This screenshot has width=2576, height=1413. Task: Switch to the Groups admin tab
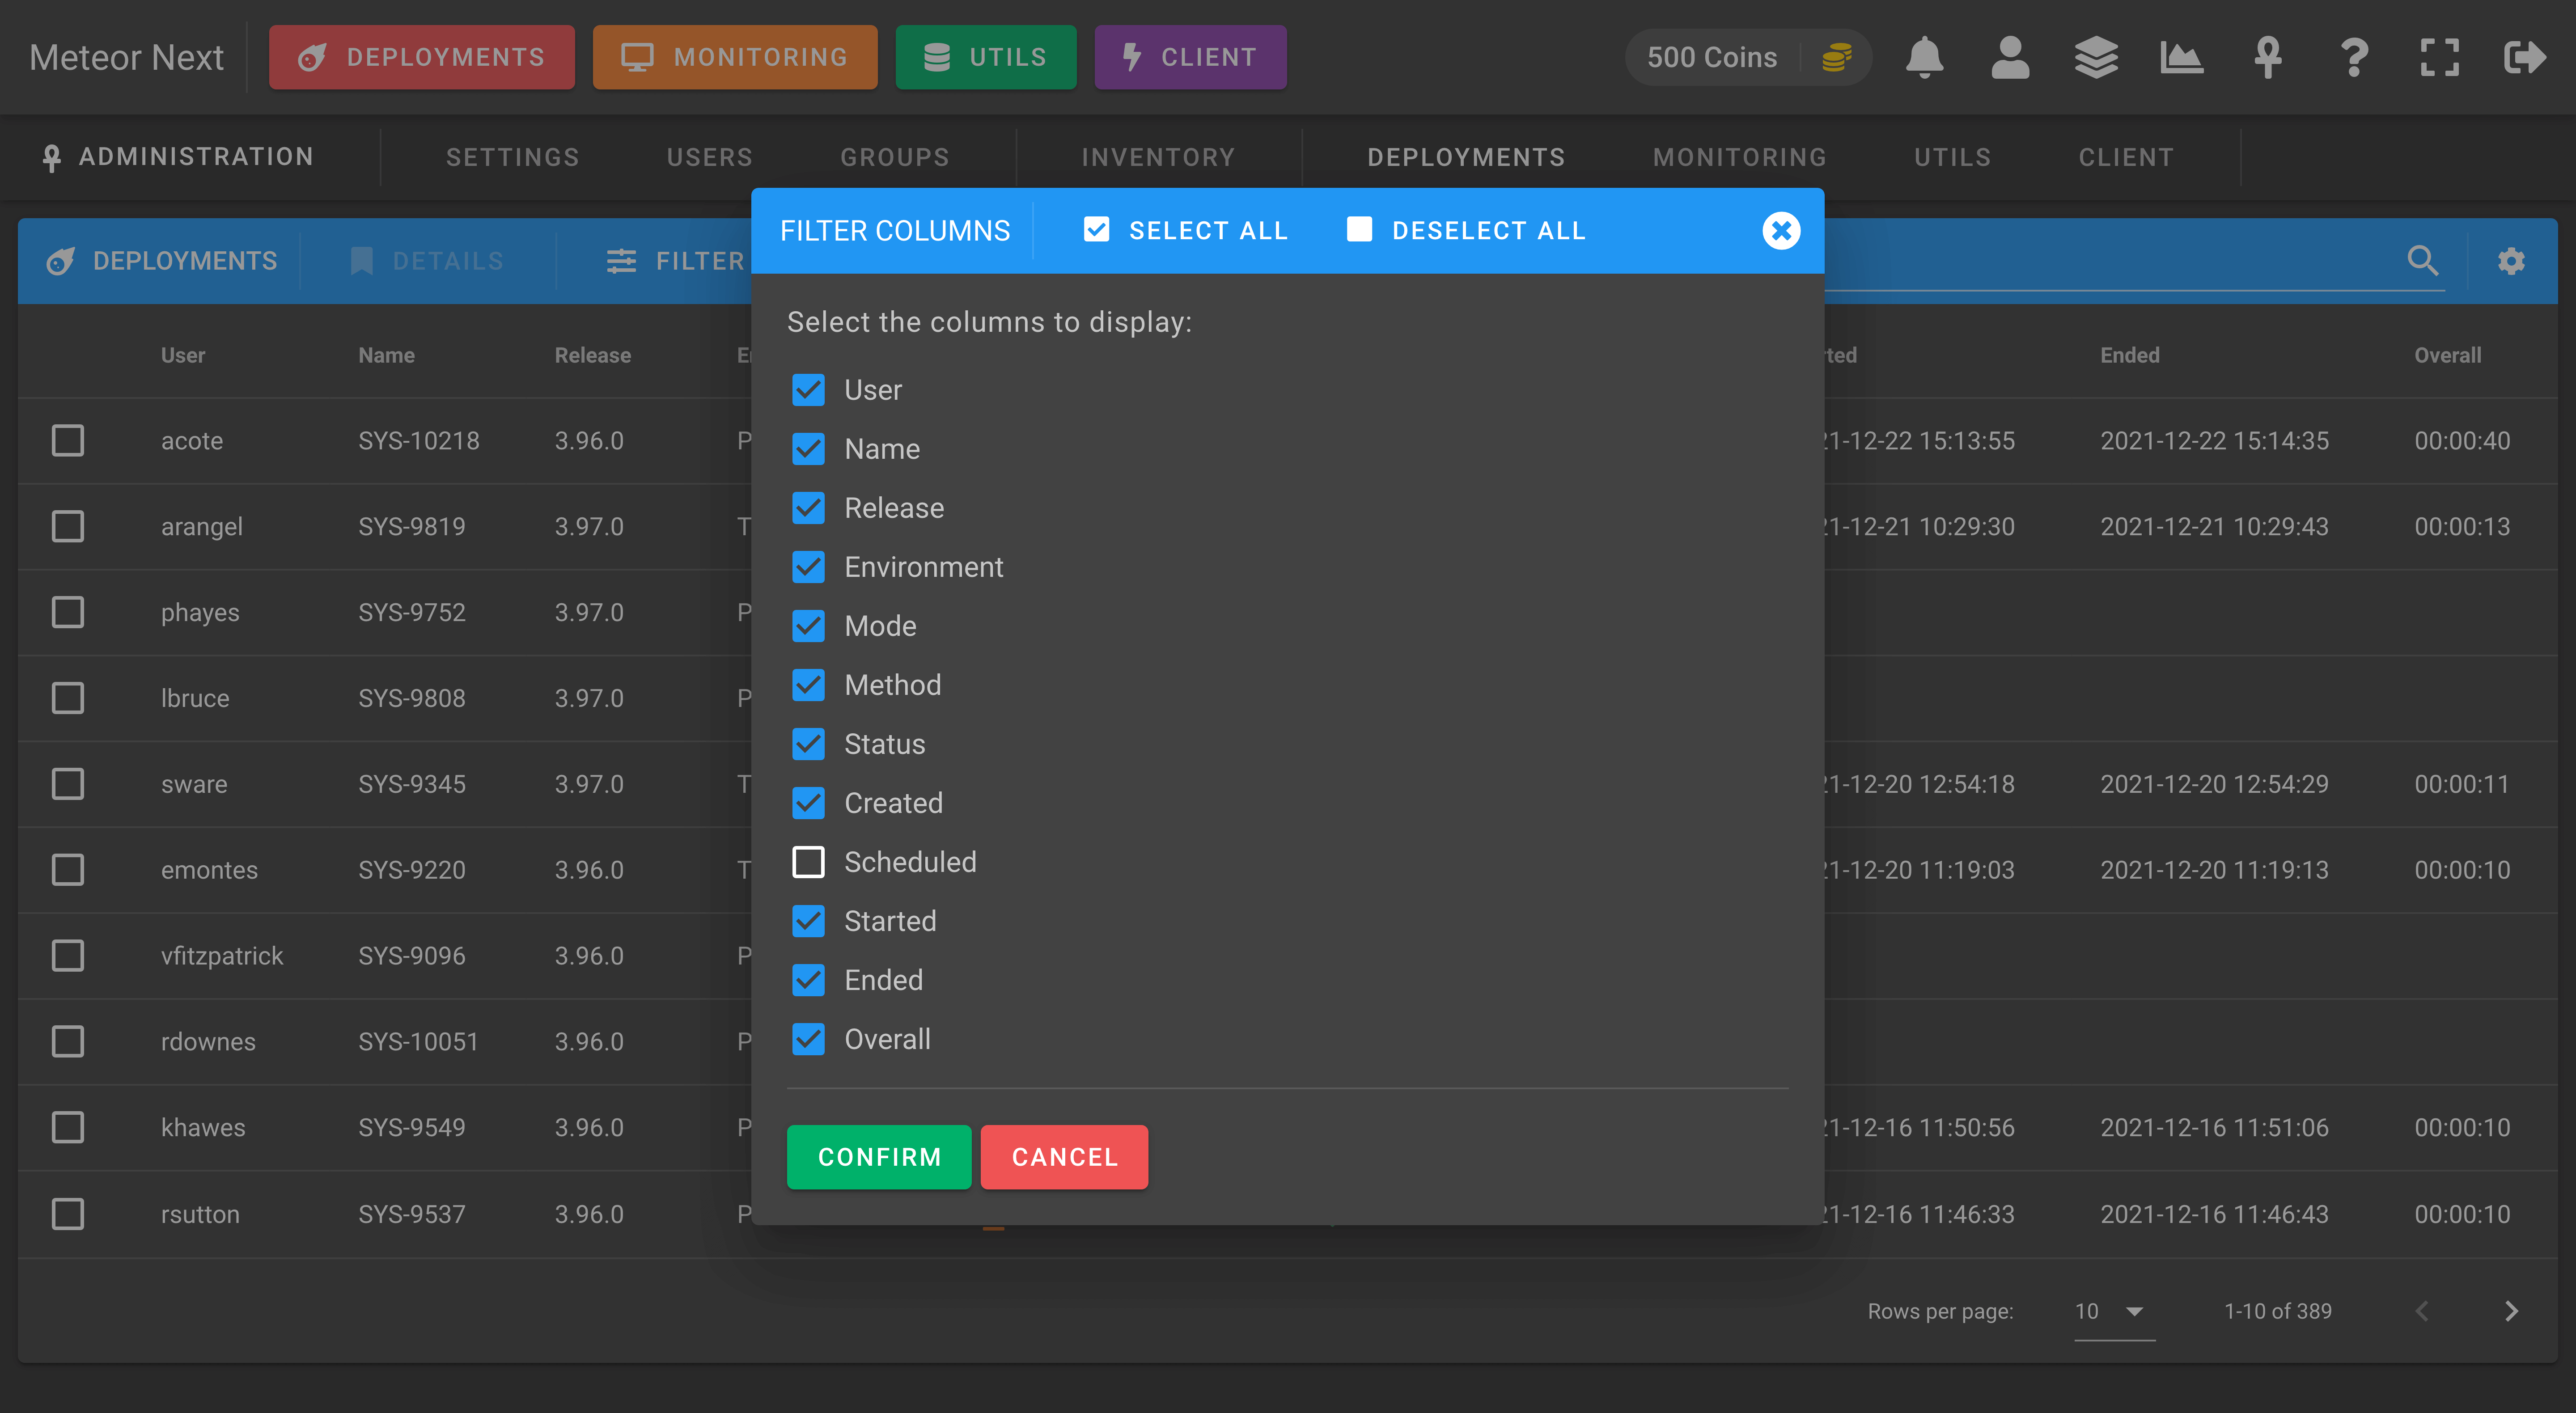coord(894,157)
